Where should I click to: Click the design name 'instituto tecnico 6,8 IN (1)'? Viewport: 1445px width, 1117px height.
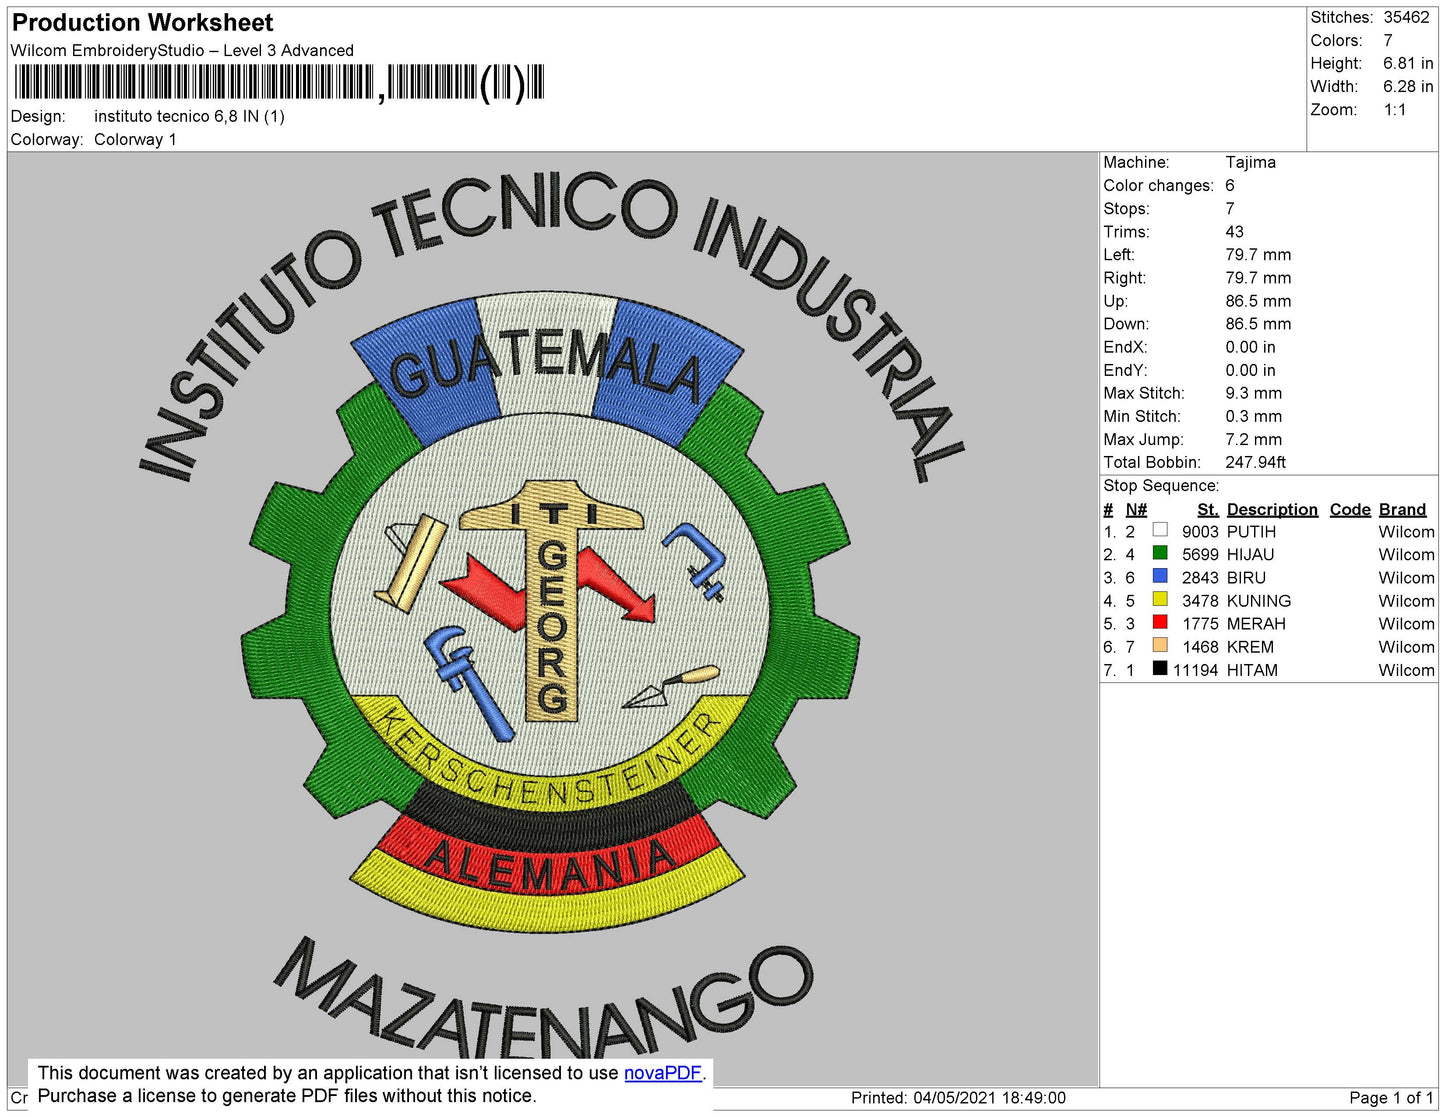coord(189,117)
